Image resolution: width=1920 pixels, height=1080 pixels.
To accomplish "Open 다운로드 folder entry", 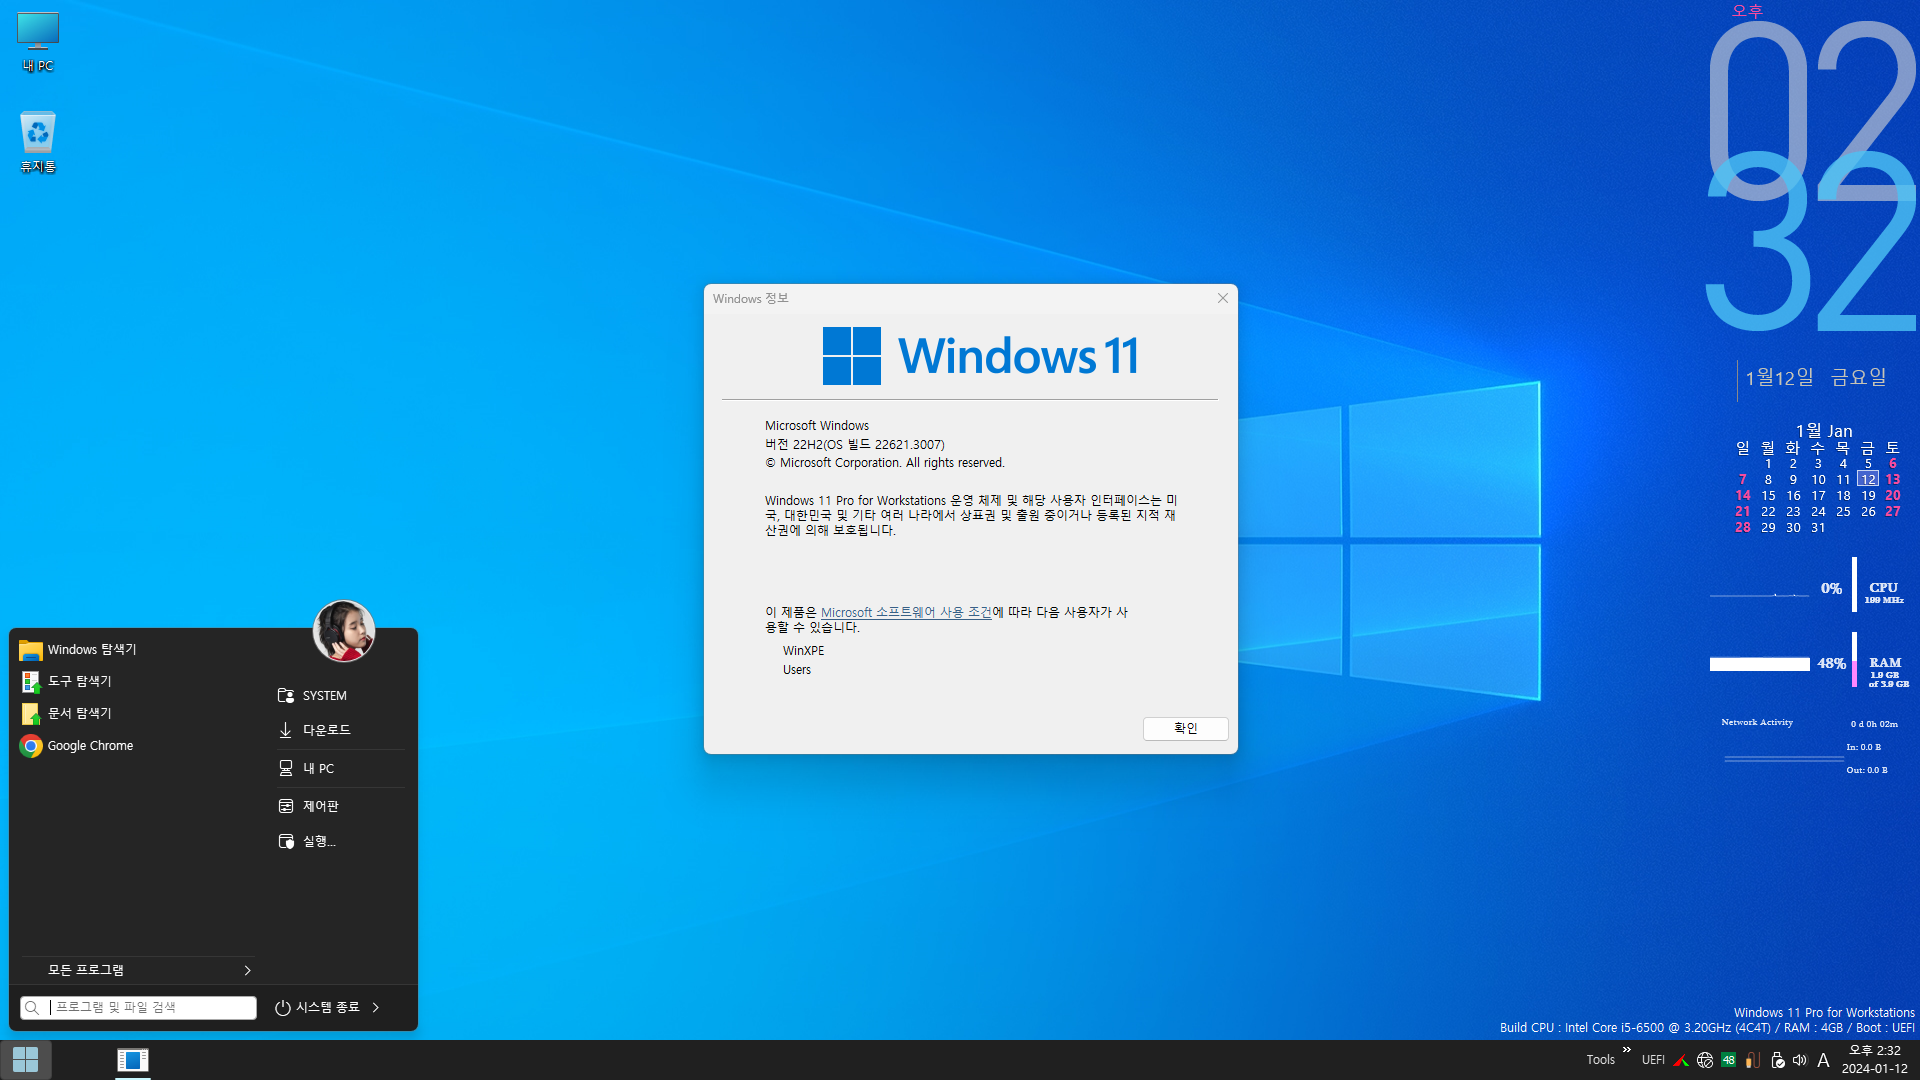I will [340, 730].
